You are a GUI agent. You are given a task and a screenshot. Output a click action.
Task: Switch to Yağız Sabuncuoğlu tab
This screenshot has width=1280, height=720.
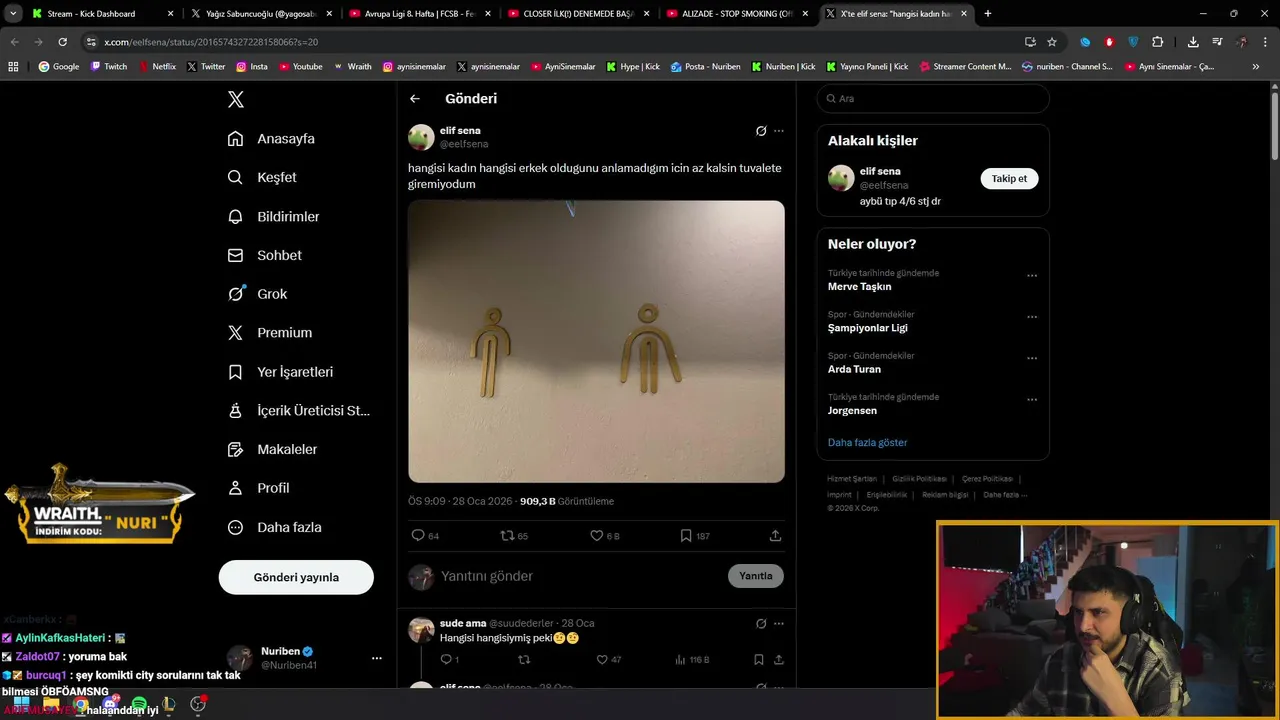(x=260, y=14)
